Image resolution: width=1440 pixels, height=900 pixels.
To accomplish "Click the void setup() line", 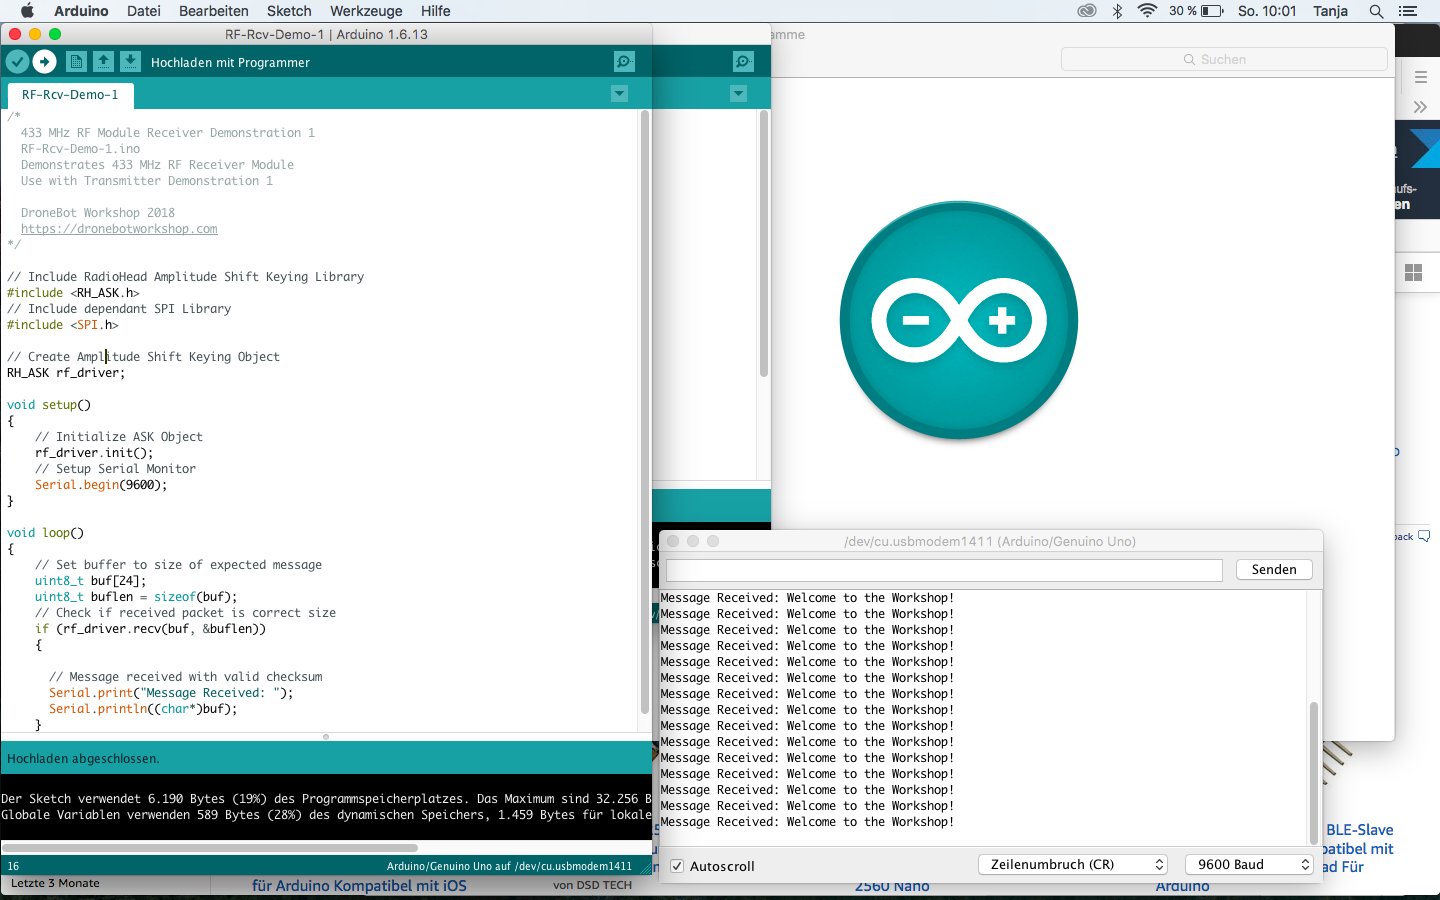I will coord(48,405).
